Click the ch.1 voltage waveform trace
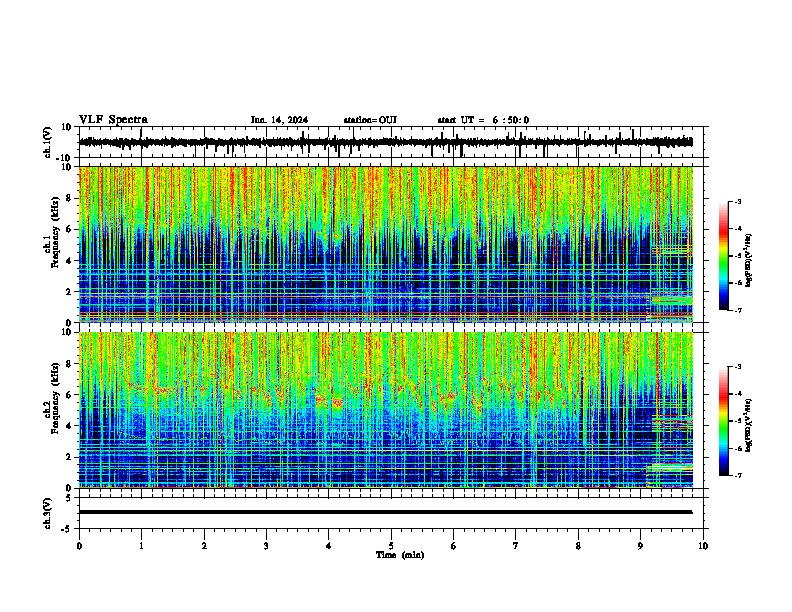 (x=386, y=142)
